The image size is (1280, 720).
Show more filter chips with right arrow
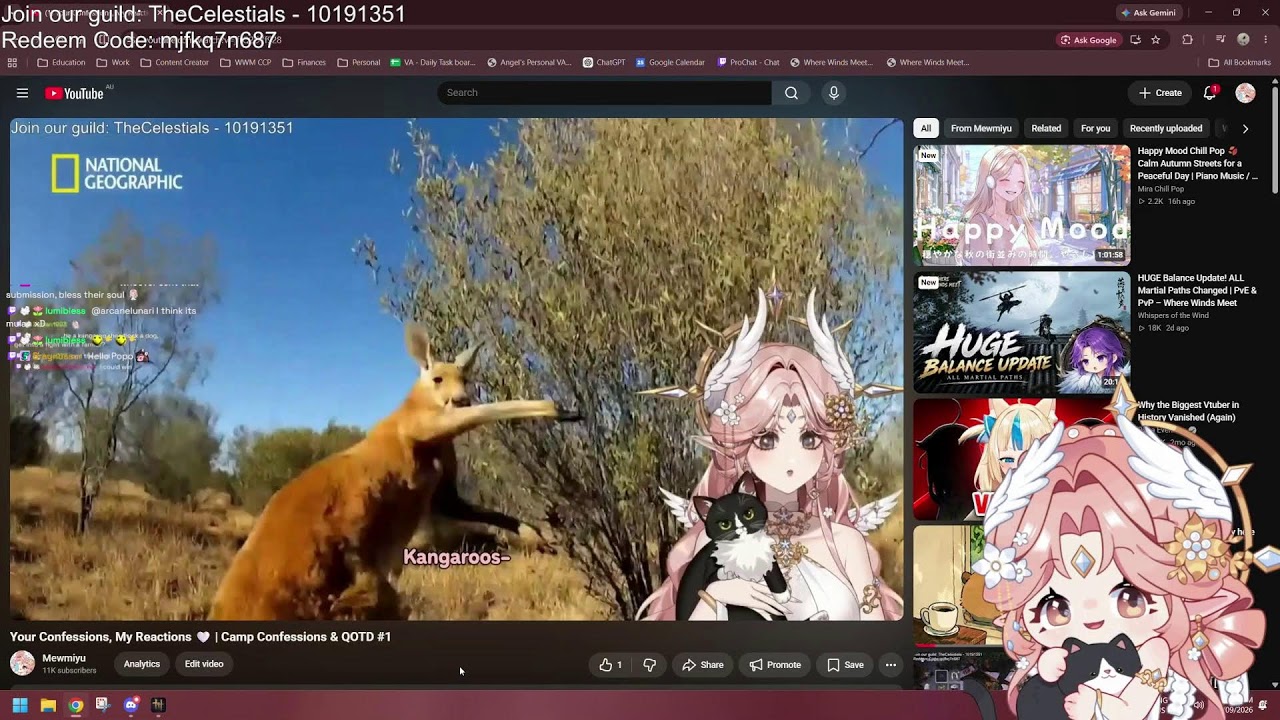point(1245,128)
